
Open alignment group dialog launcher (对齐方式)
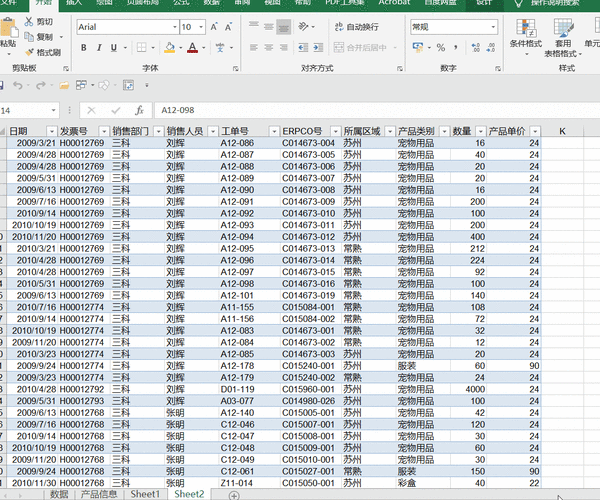[399, 68]
